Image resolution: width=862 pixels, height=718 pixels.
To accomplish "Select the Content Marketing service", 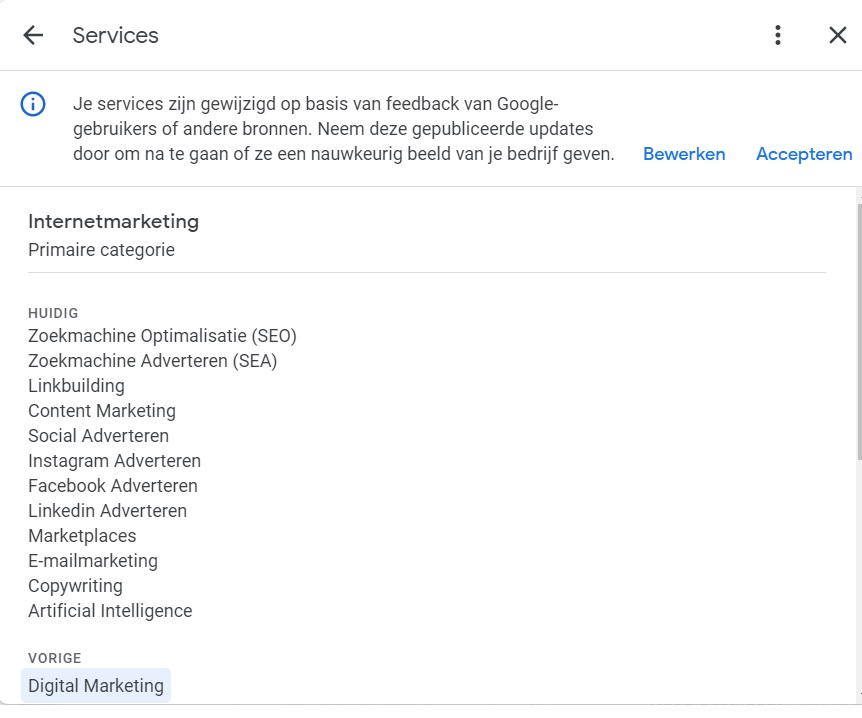I will (101, 410).
